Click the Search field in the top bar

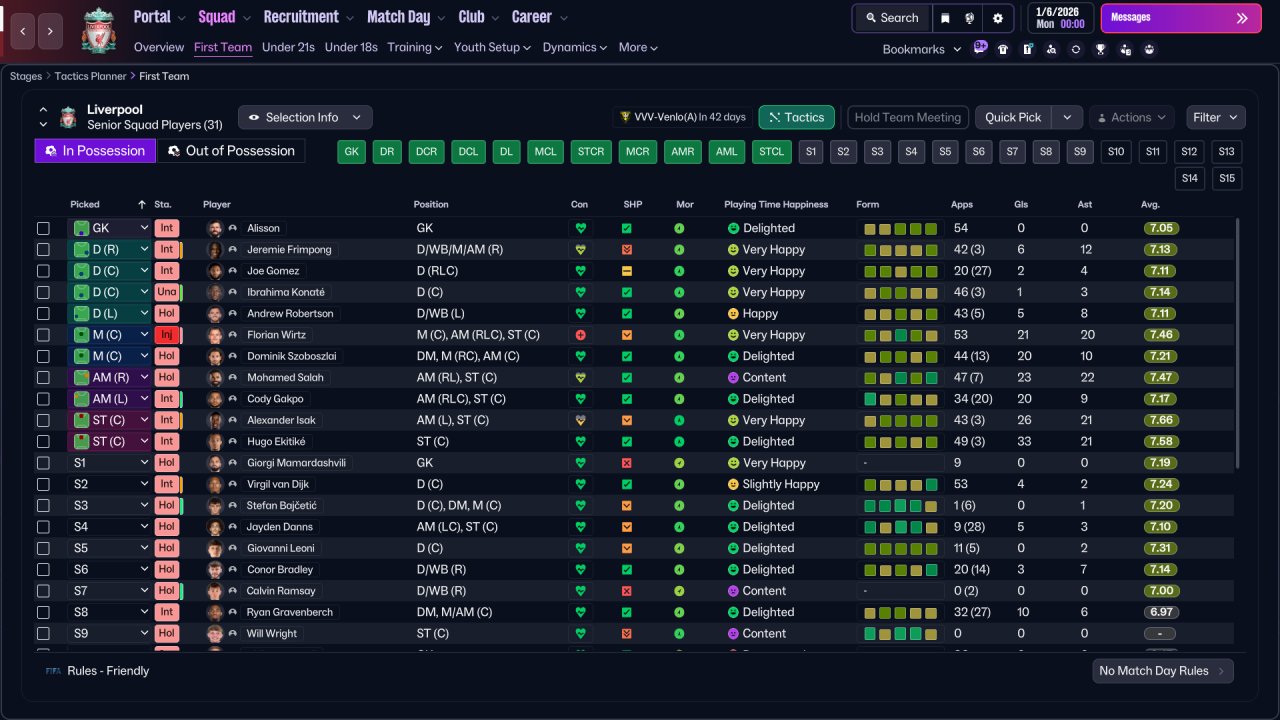892,18
